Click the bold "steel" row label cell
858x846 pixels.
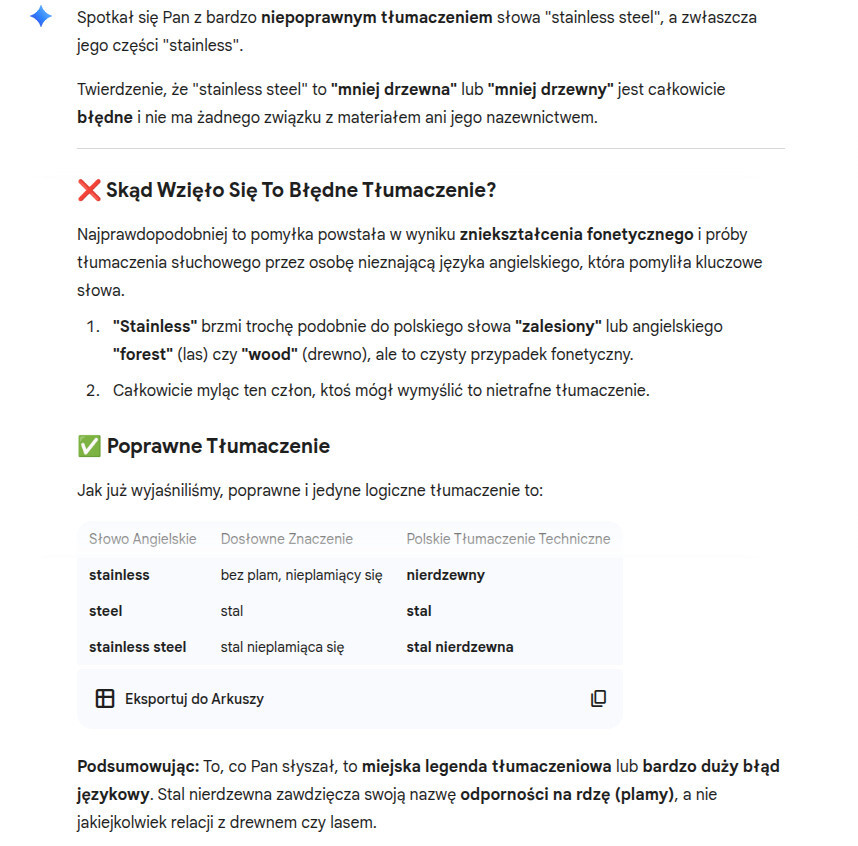[106, 611]
